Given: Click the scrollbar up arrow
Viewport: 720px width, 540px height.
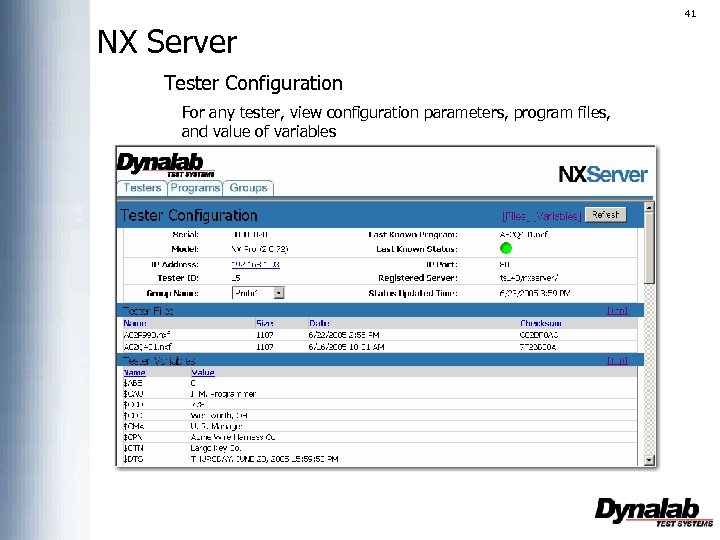Looking at the screenshot, I should coord(649,208).
